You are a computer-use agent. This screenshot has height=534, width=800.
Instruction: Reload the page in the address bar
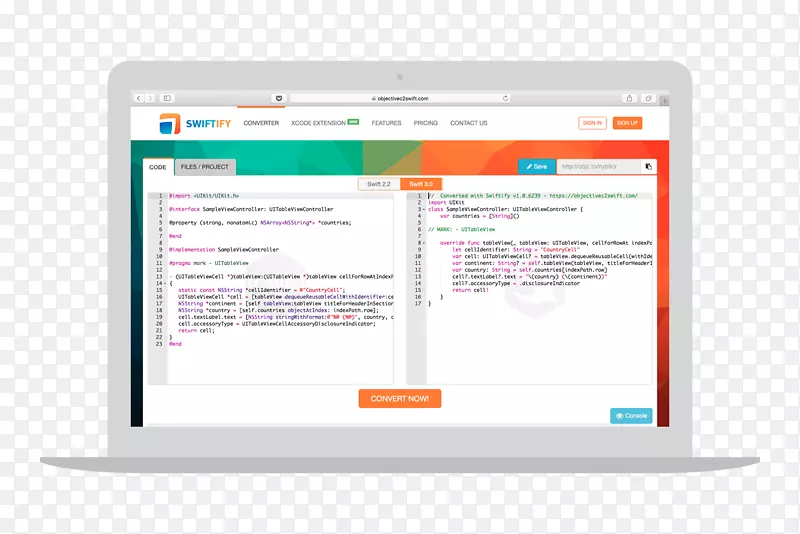coord(505,98)
